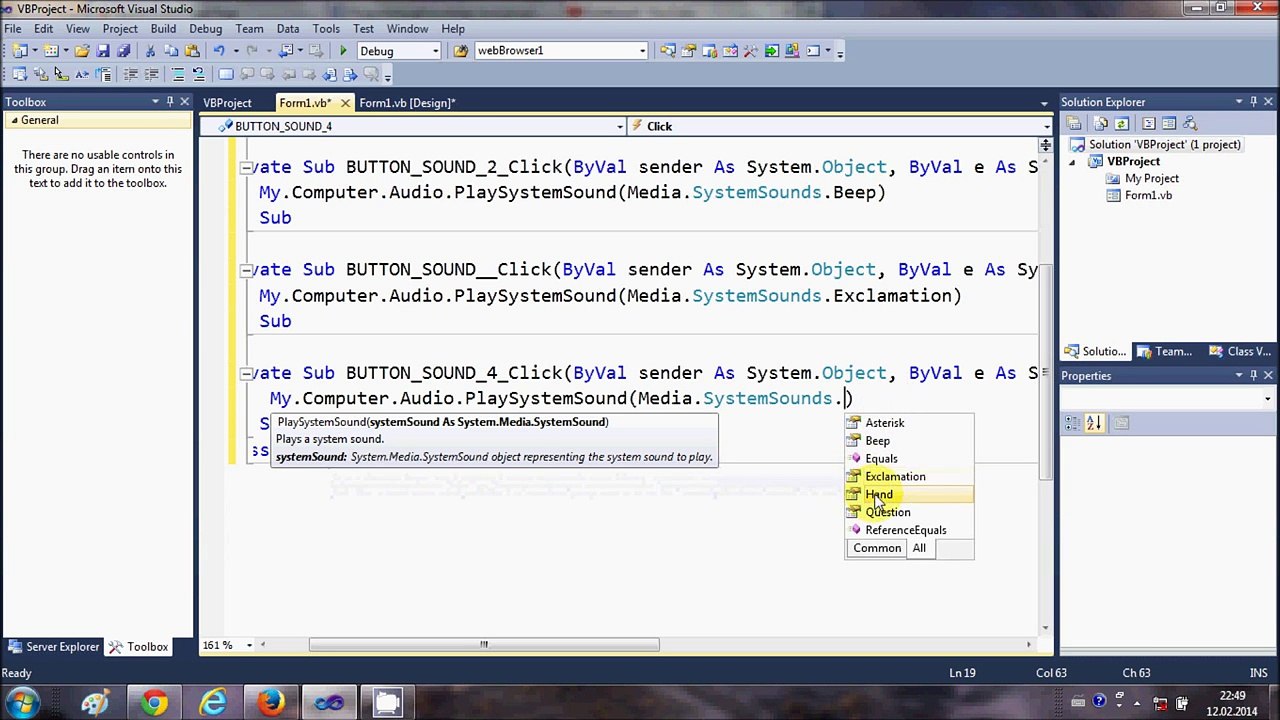Select Hand from the IntelliSense list
1280x720 pixels.
coord(879,495)
